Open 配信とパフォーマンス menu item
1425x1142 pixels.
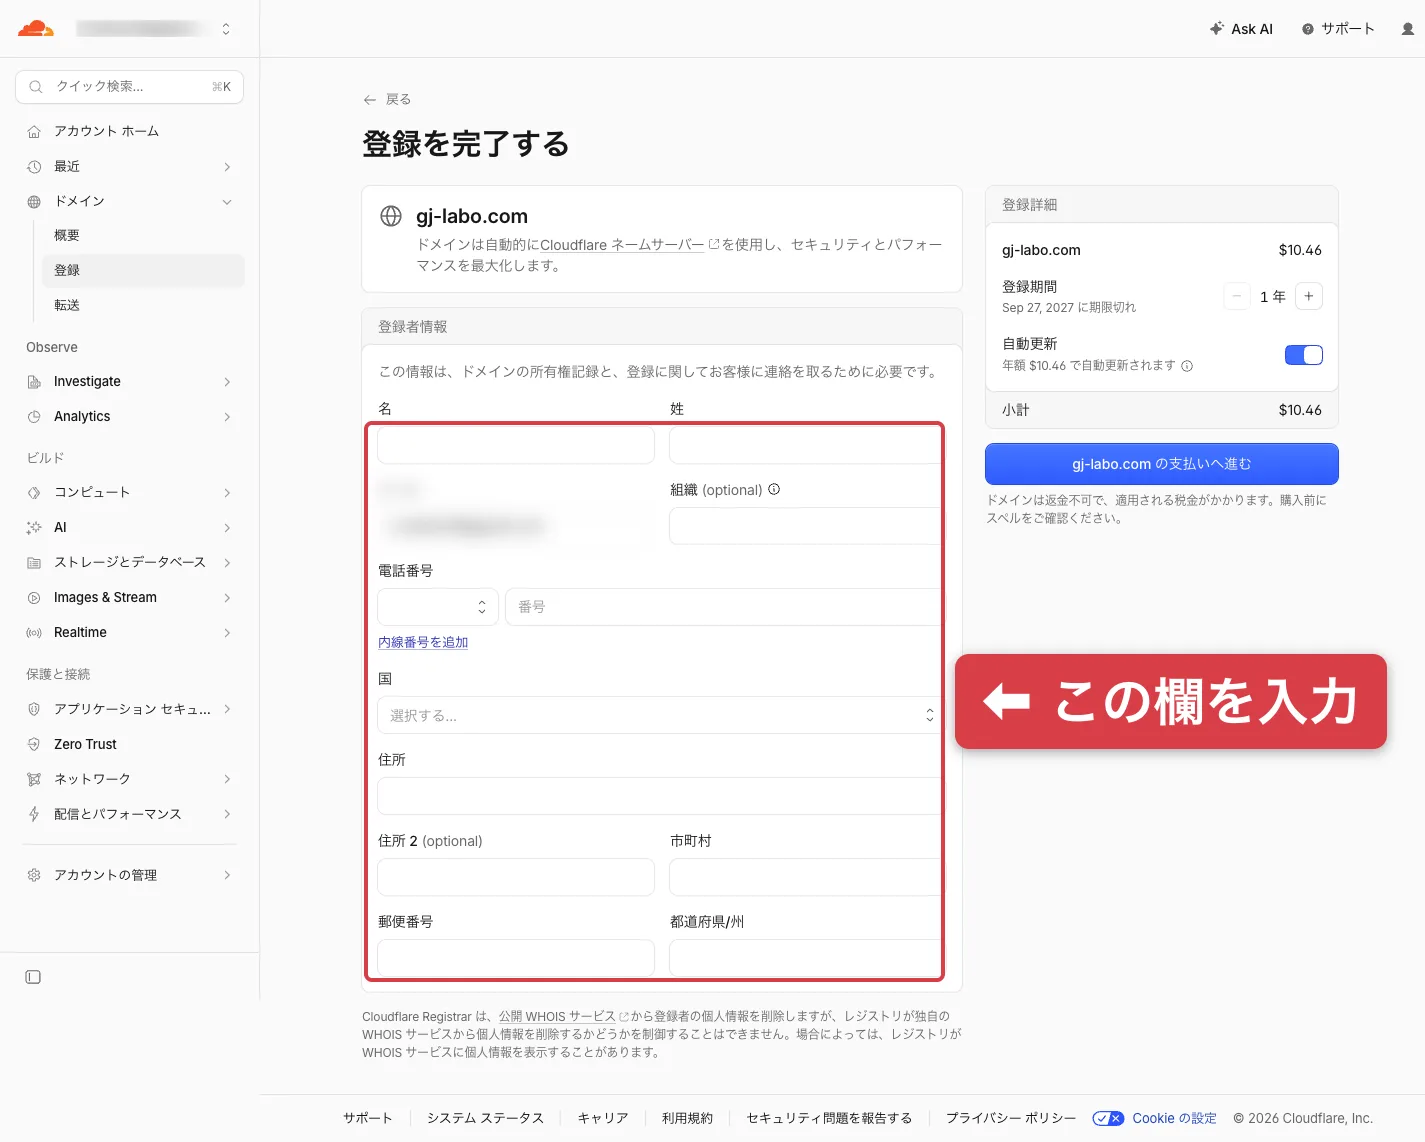pos(130,814)
